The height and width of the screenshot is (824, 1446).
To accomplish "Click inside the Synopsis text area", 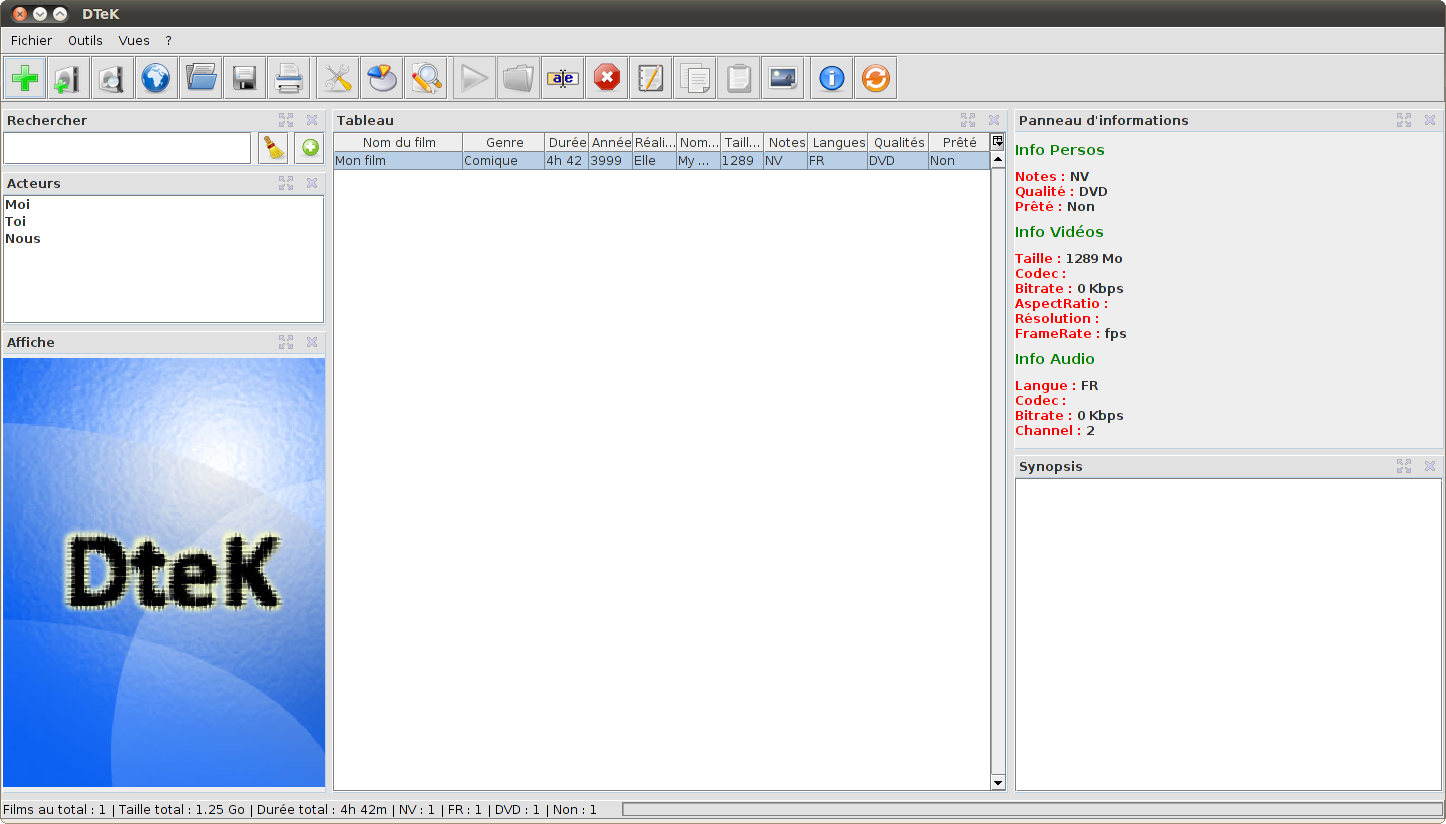I will [x=1228, y=634].
